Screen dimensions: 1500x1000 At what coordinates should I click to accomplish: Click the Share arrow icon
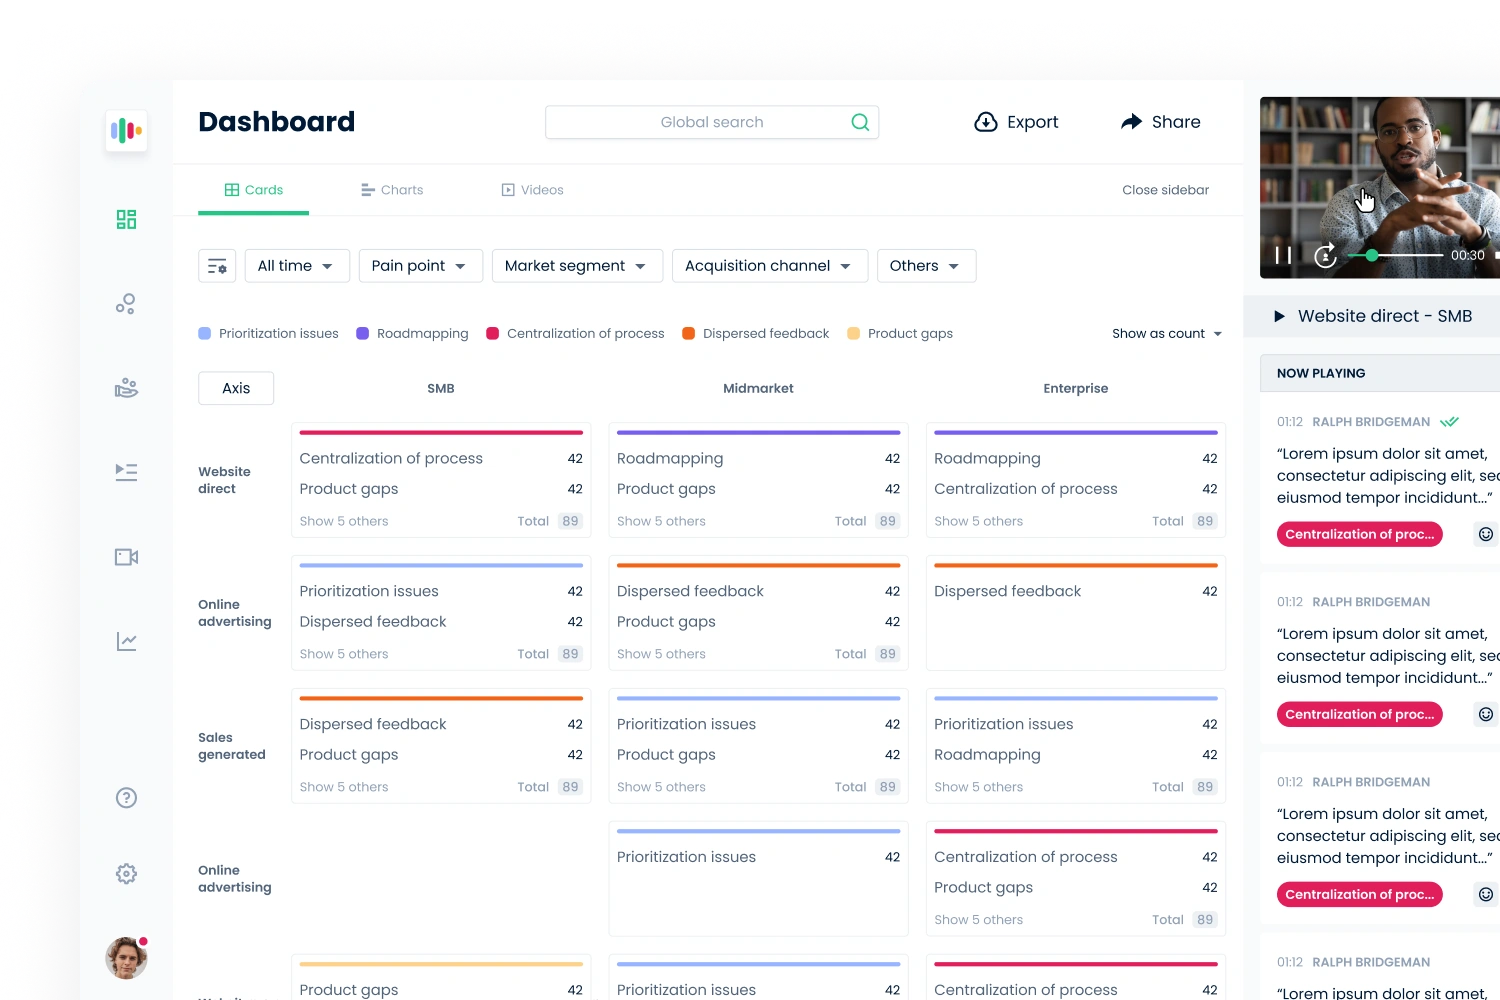pos(1131,122)
